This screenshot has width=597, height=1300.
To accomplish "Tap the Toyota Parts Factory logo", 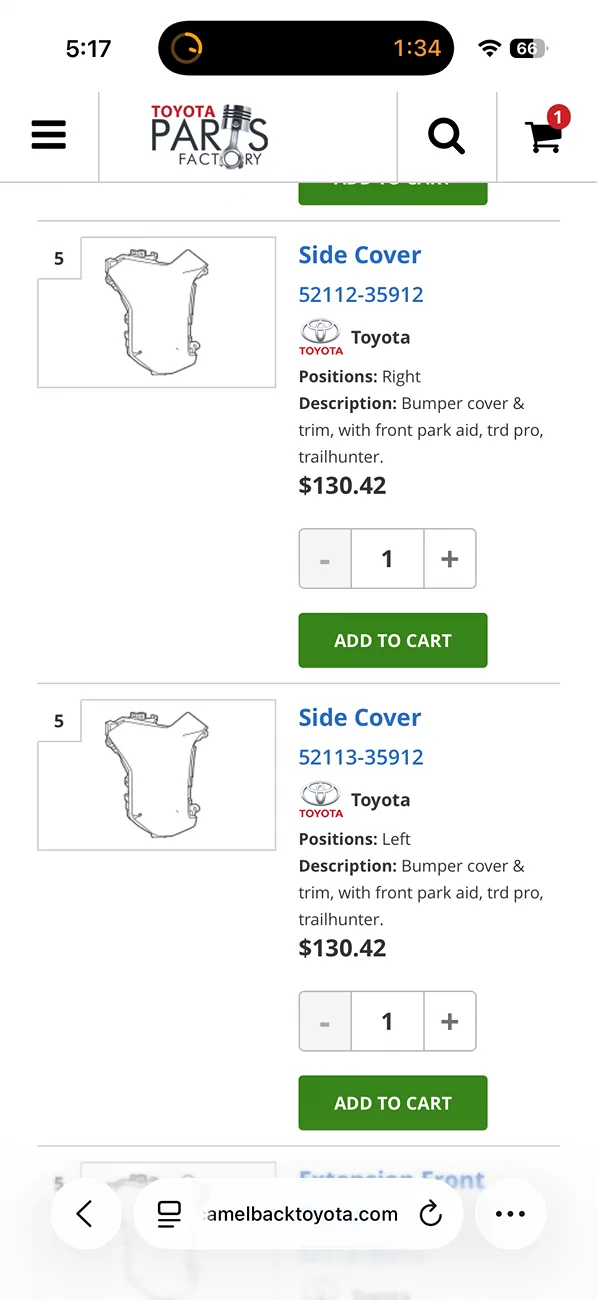I will [x=209, y=135].
